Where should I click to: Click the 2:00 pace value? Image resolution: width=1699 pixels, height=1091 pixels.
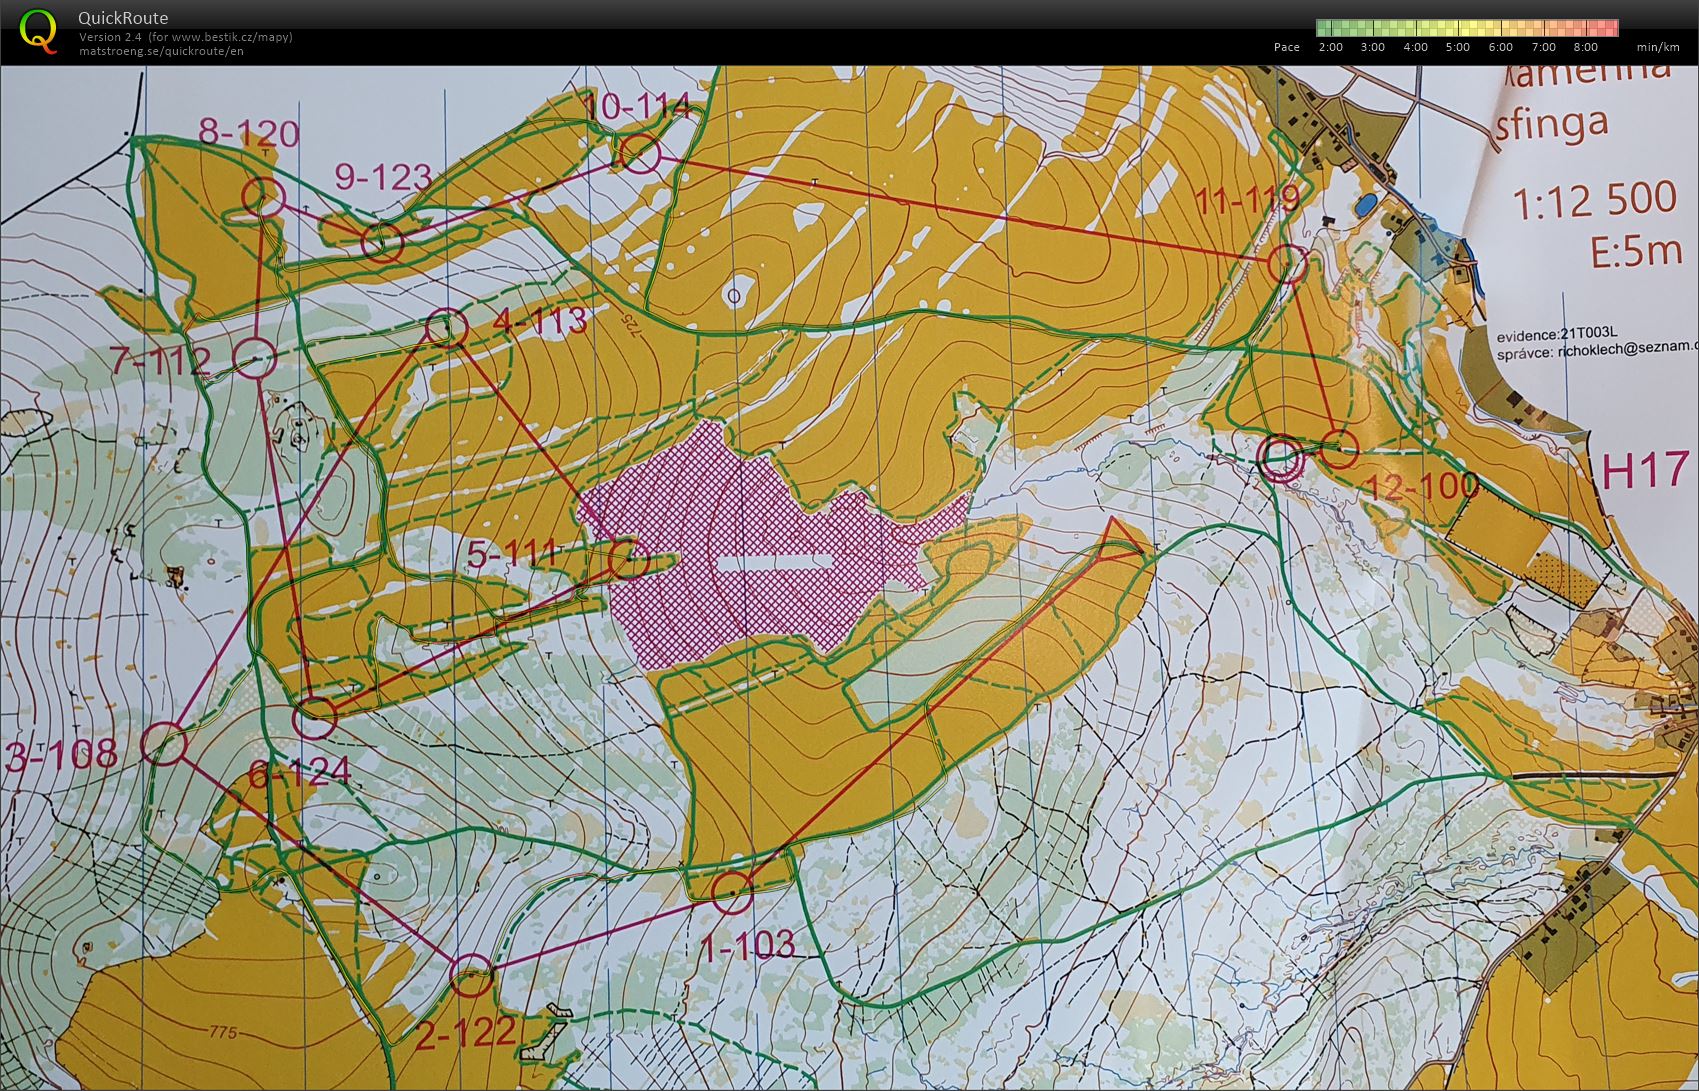(x=1330, y=47)
